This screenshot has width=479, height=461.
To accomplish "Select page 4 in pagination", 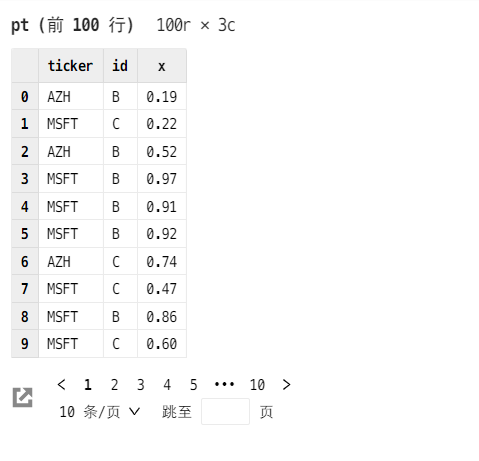I will point(167,385).
